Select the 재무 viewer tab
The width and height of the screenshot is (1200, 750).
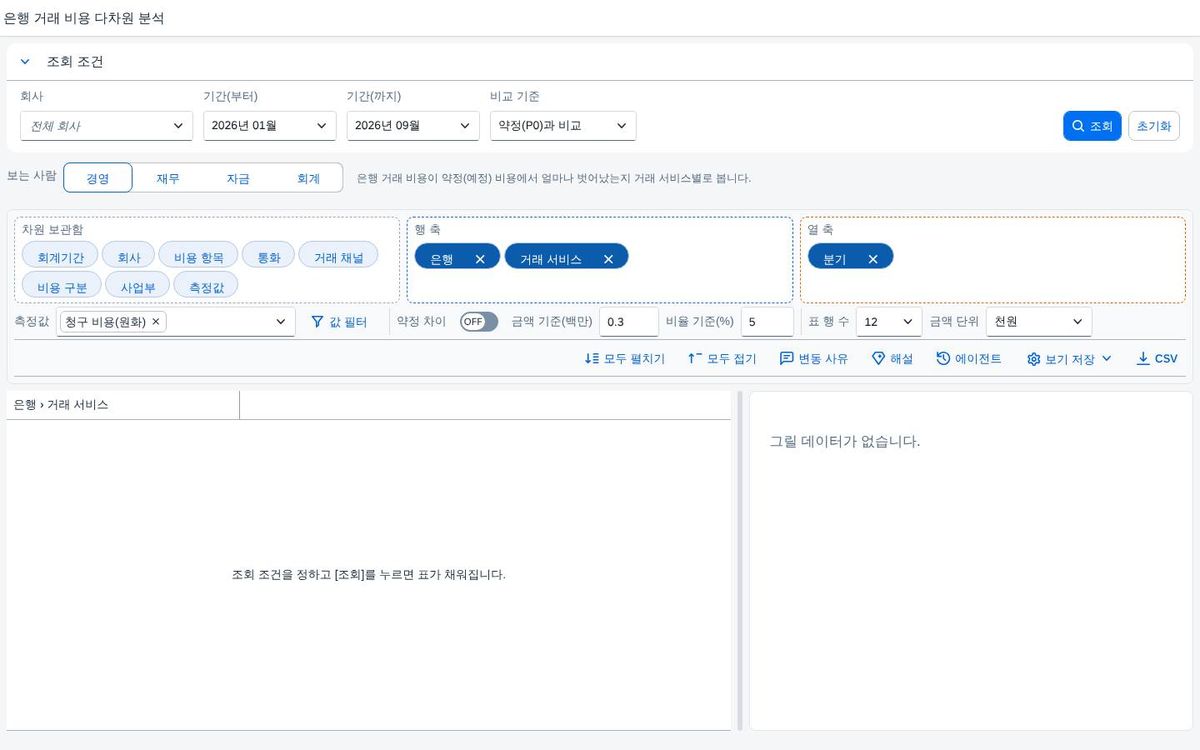[x=168, y=178]
